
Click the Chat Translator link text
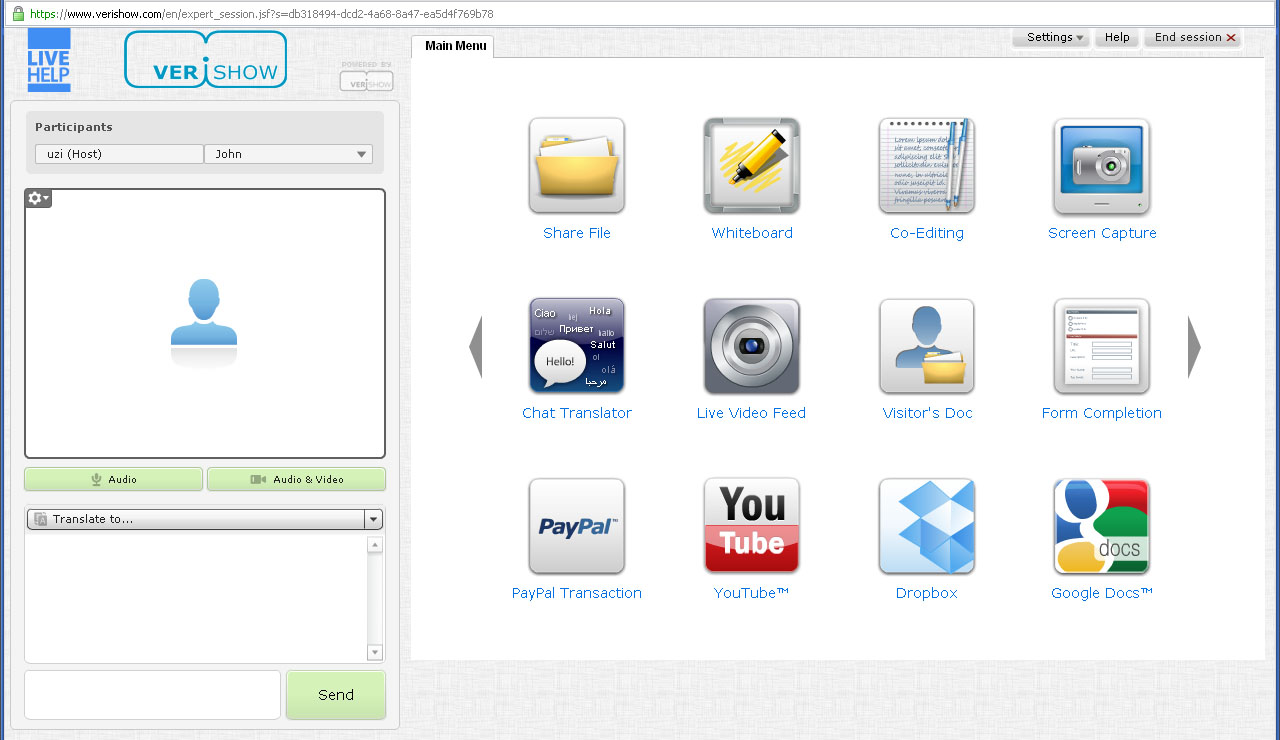pos(577,413)
